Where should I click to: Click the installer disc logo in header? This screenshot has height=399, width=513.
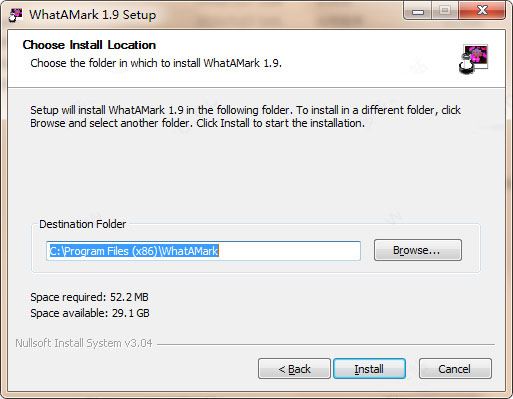pos(473,59)
